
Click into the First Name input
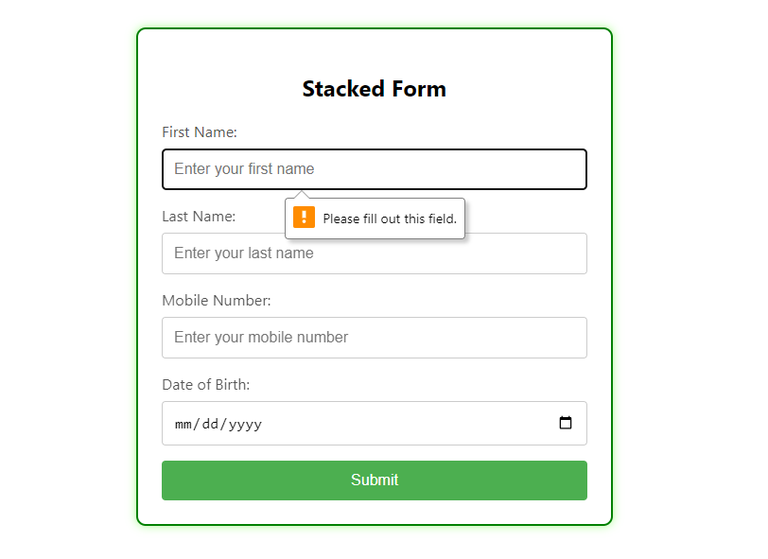[450, 169]
